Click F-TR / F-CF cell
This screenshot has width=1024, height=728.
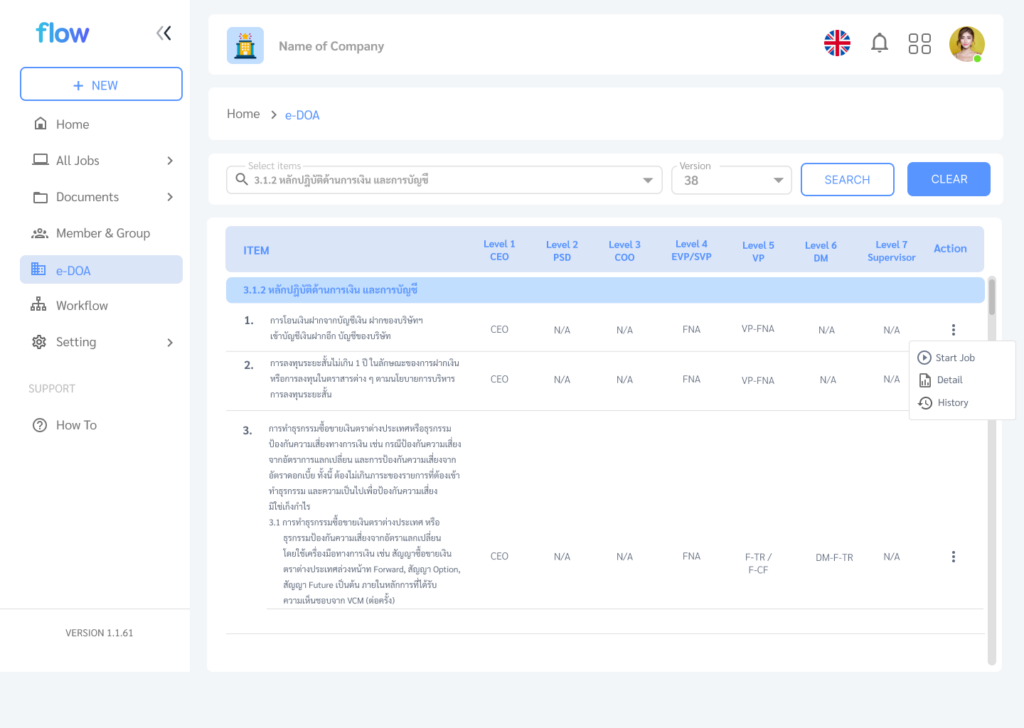coord(758,563)
